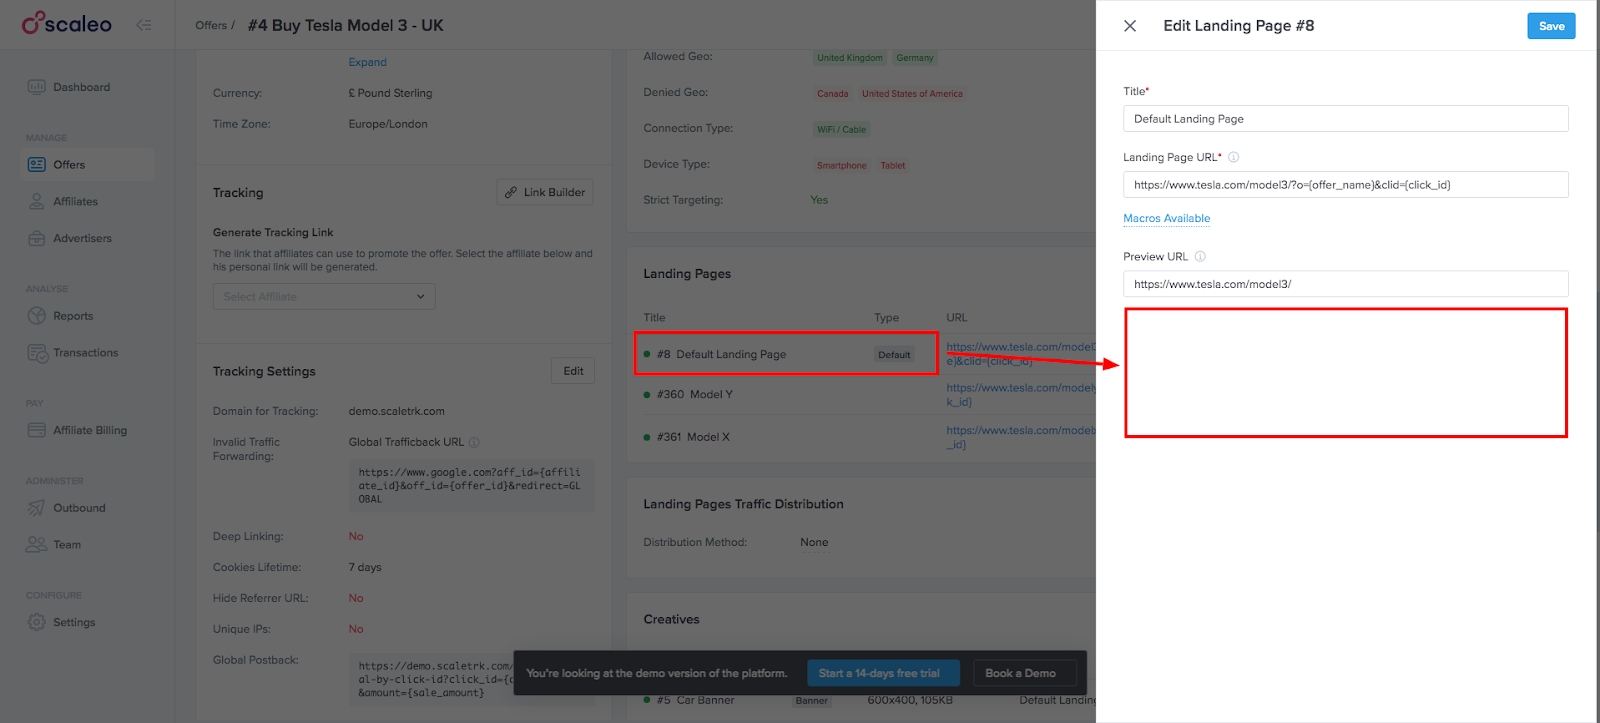The width and height of the screenshot is (1600, 723).
Task: Open the Select Affiliate dropdown
Action: (x=324, y=296)
